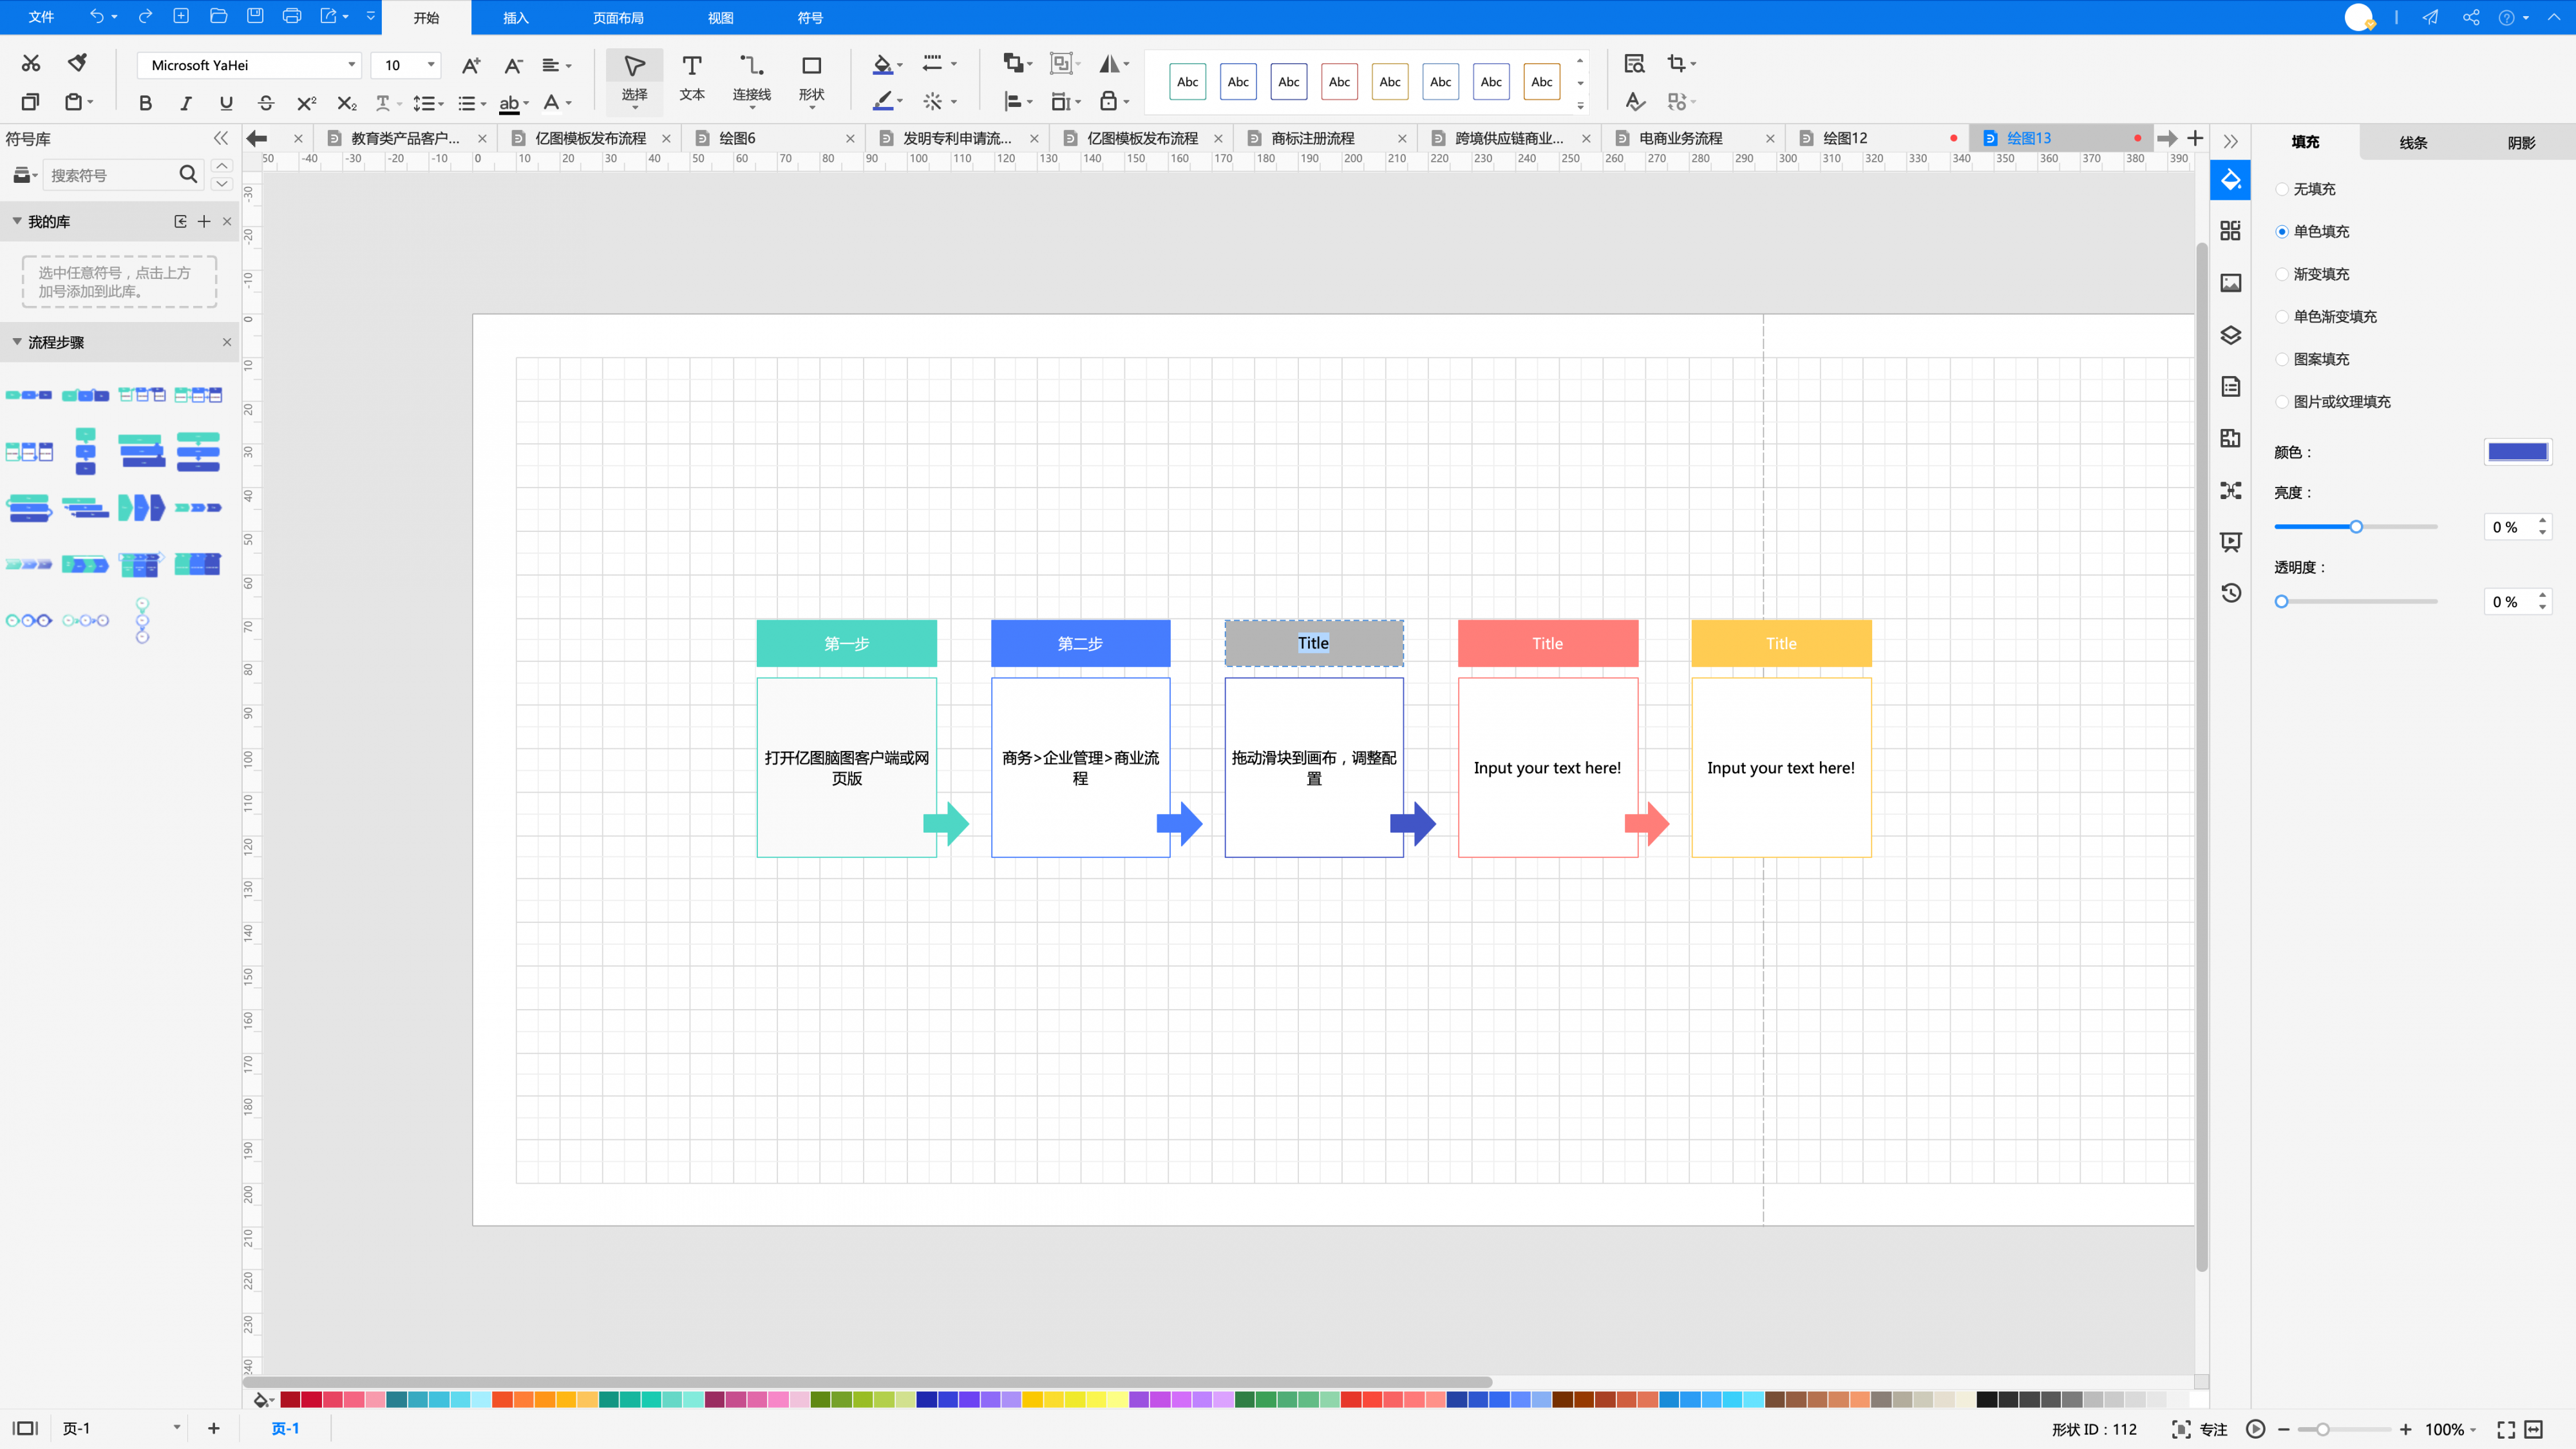Image resolution: width=2576 pixels, height=1449 pixels.
Task: Click the Format Painter brush icon
Action: click(x=77, y=63)
